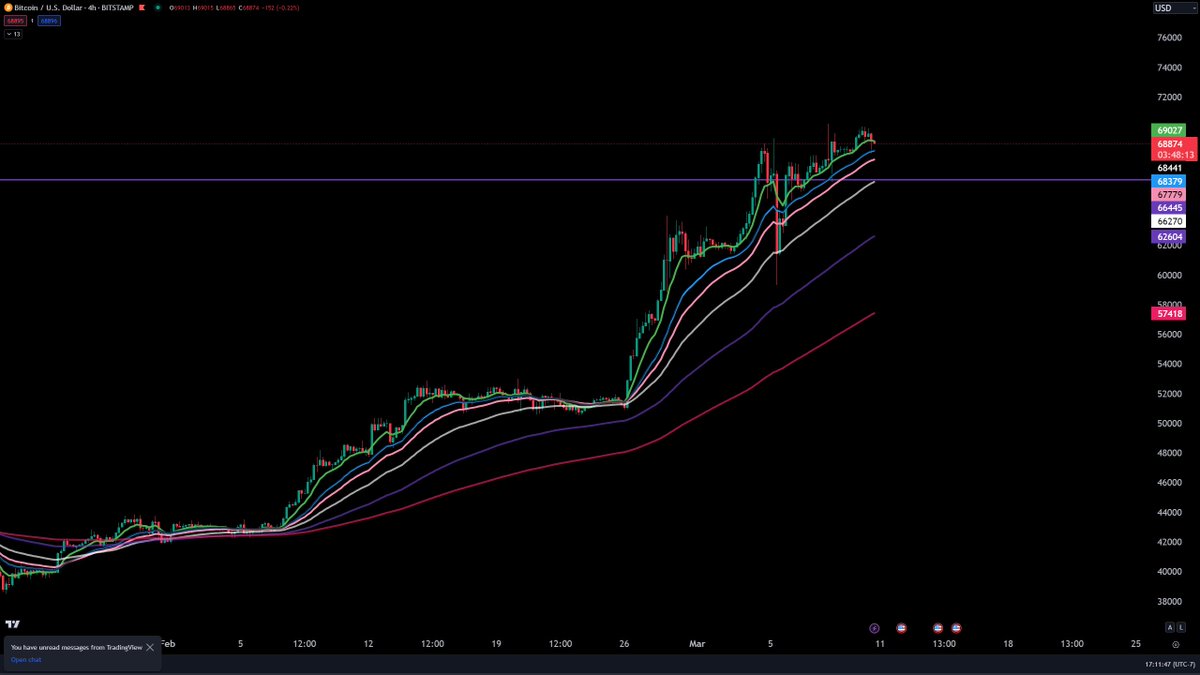This screenshot has height=675, width=1200.
Task: Click the purple funding event icon on the timeline
Action: [873, 627]
